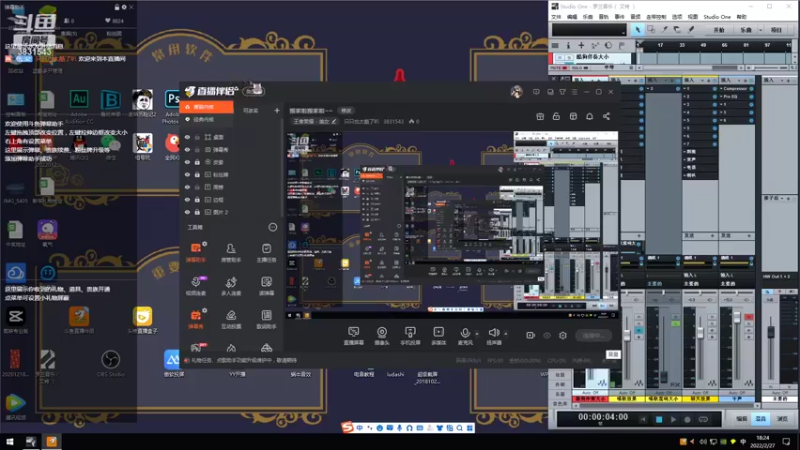800x450 pixels.
Task: Expand the Compressor insert in mixer
Action: point(721,89)
